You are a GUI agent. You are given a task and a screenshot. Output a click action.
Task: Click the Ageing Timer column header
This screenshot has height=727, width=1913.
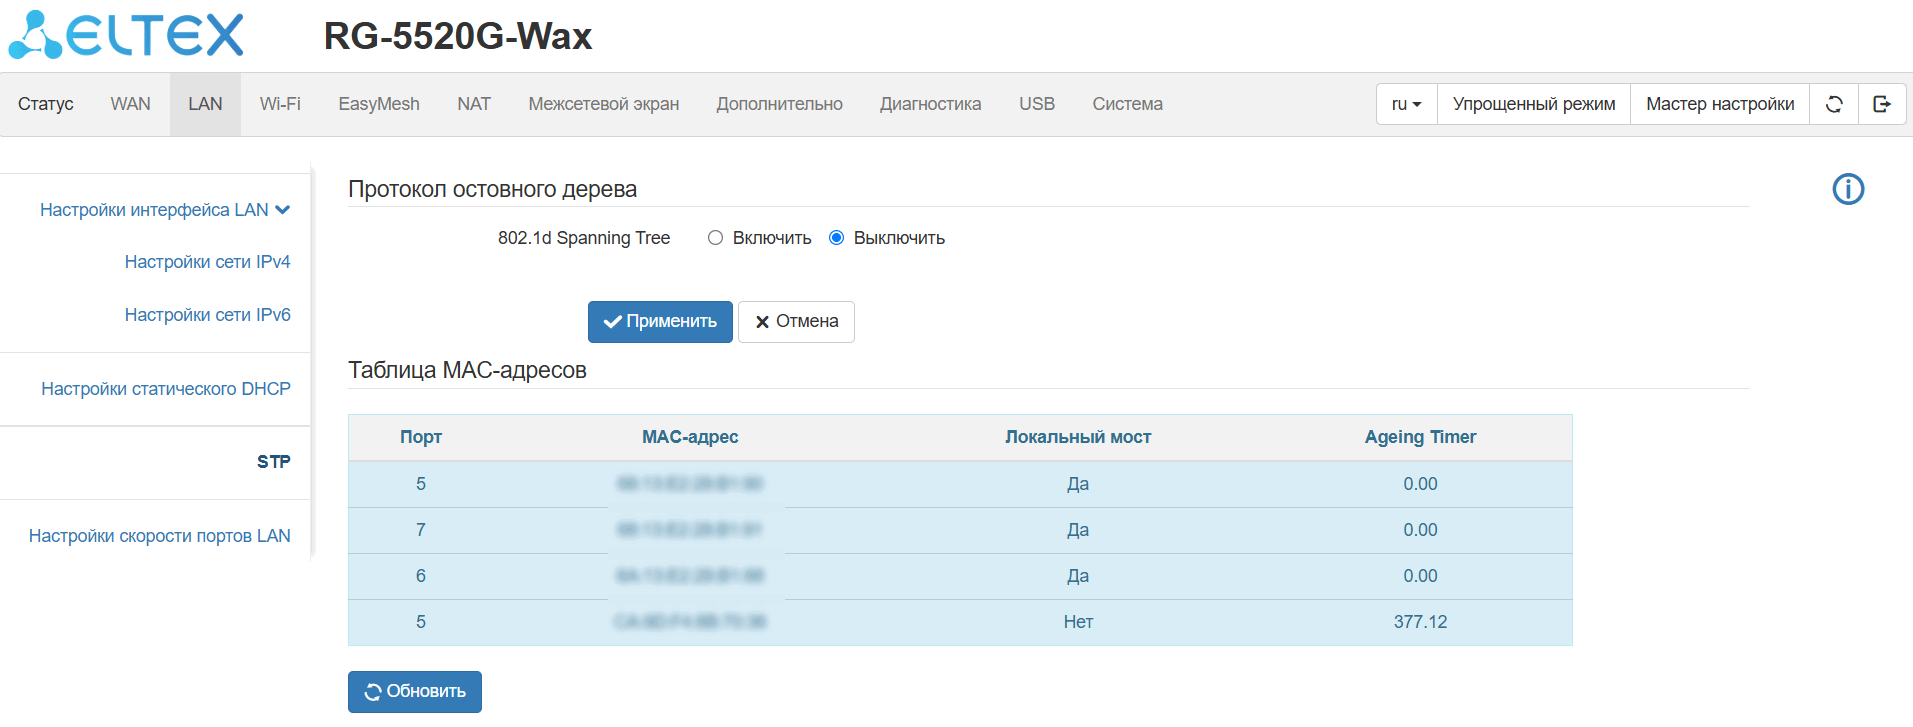coord(1420,437)
